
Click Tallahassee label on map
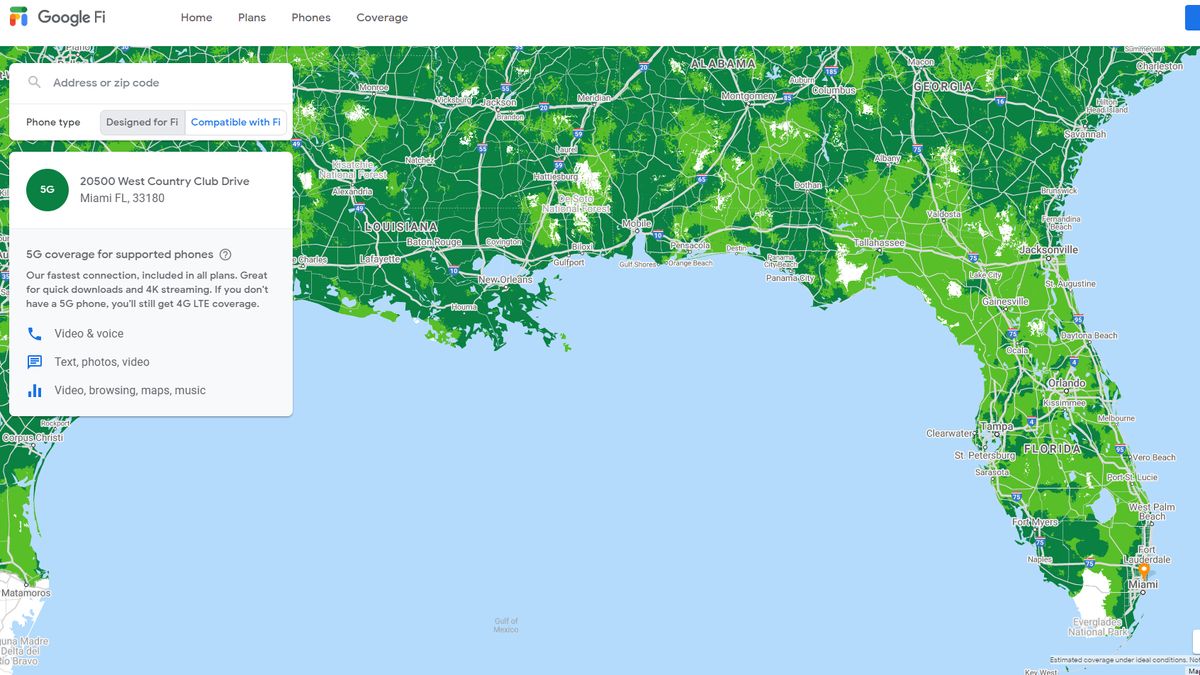[x=879, y=243]
